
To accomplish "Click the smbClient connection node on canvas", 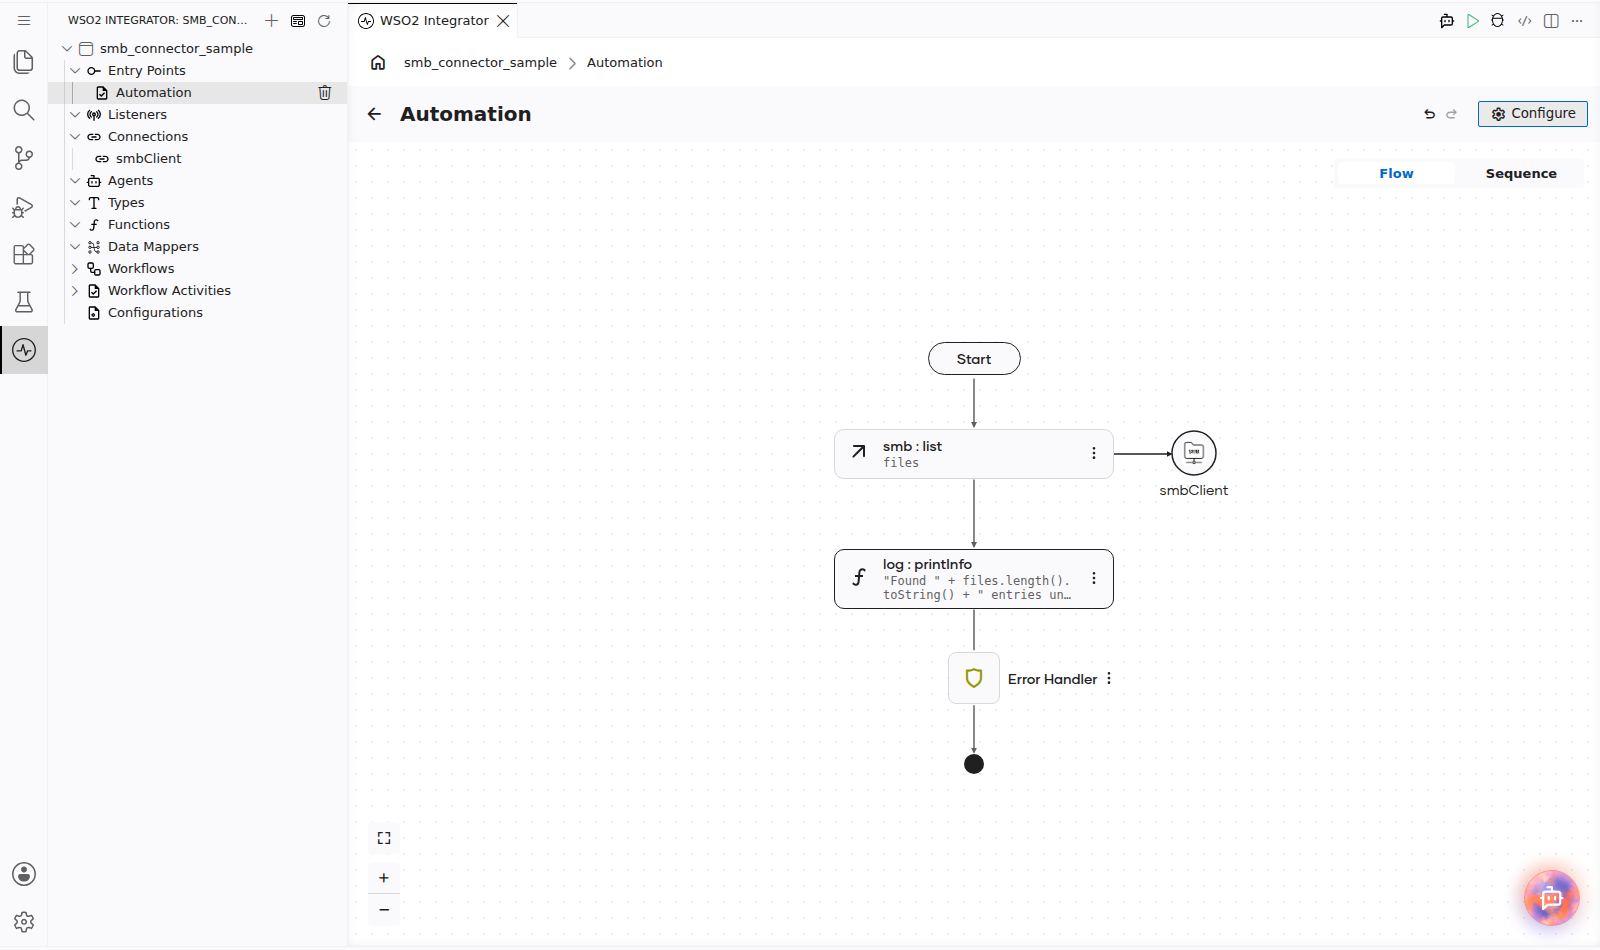I will [x=1194, y=453].
